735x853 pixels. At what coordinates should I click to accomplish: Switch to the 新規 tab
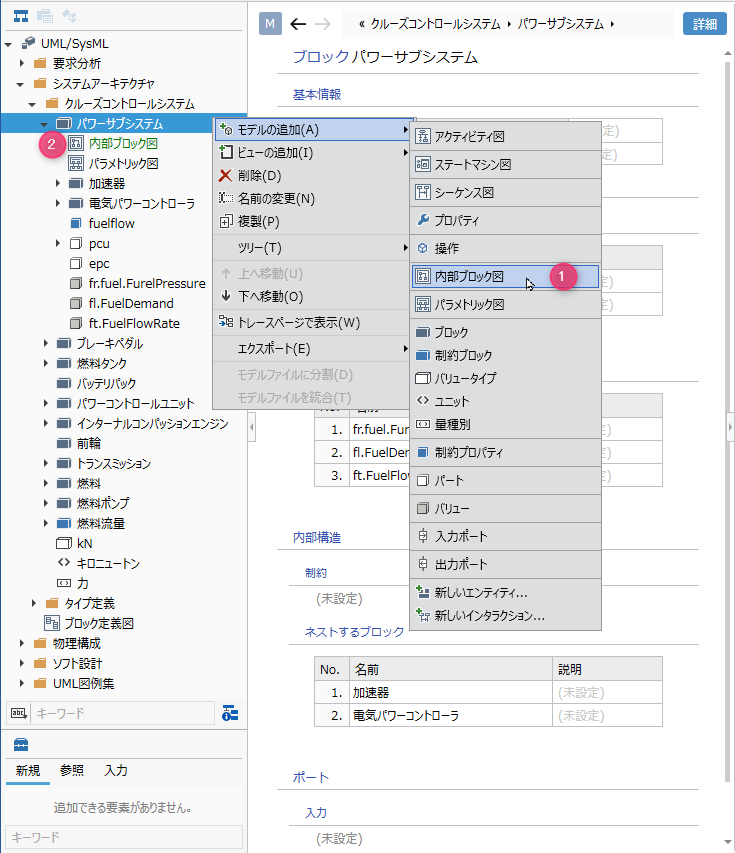click(x=28, y=770)
